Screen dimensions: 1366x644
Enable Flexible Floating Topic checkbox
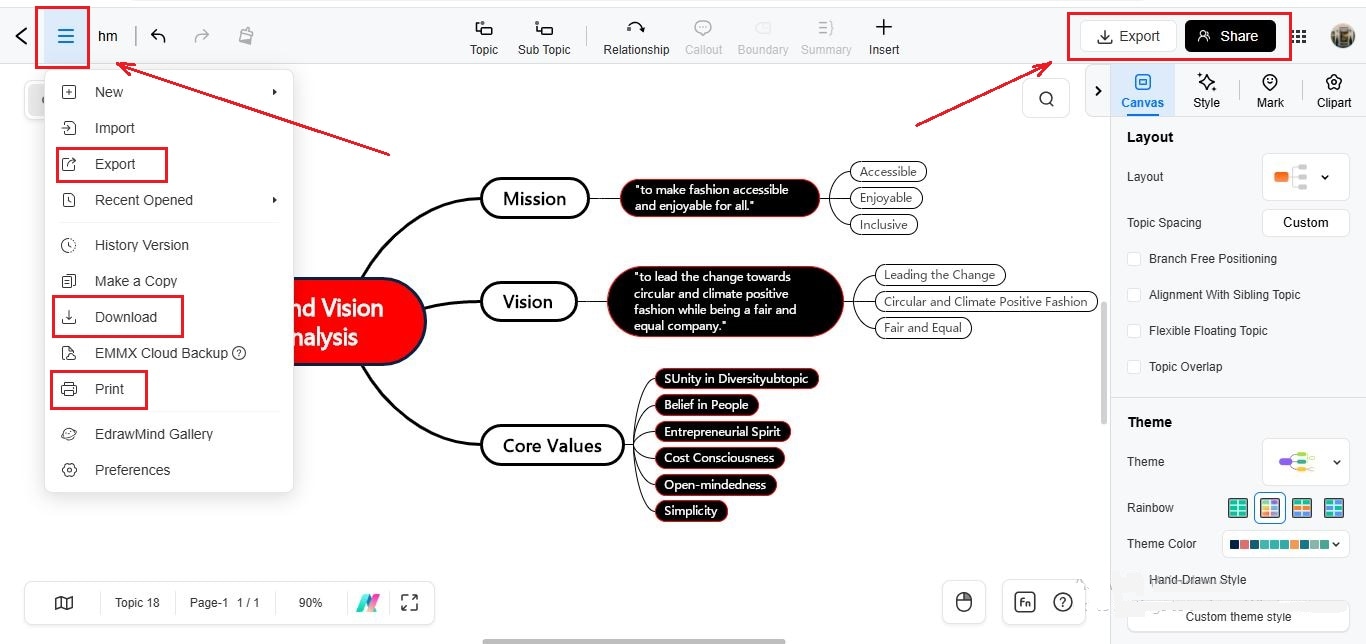(1134, 331)
